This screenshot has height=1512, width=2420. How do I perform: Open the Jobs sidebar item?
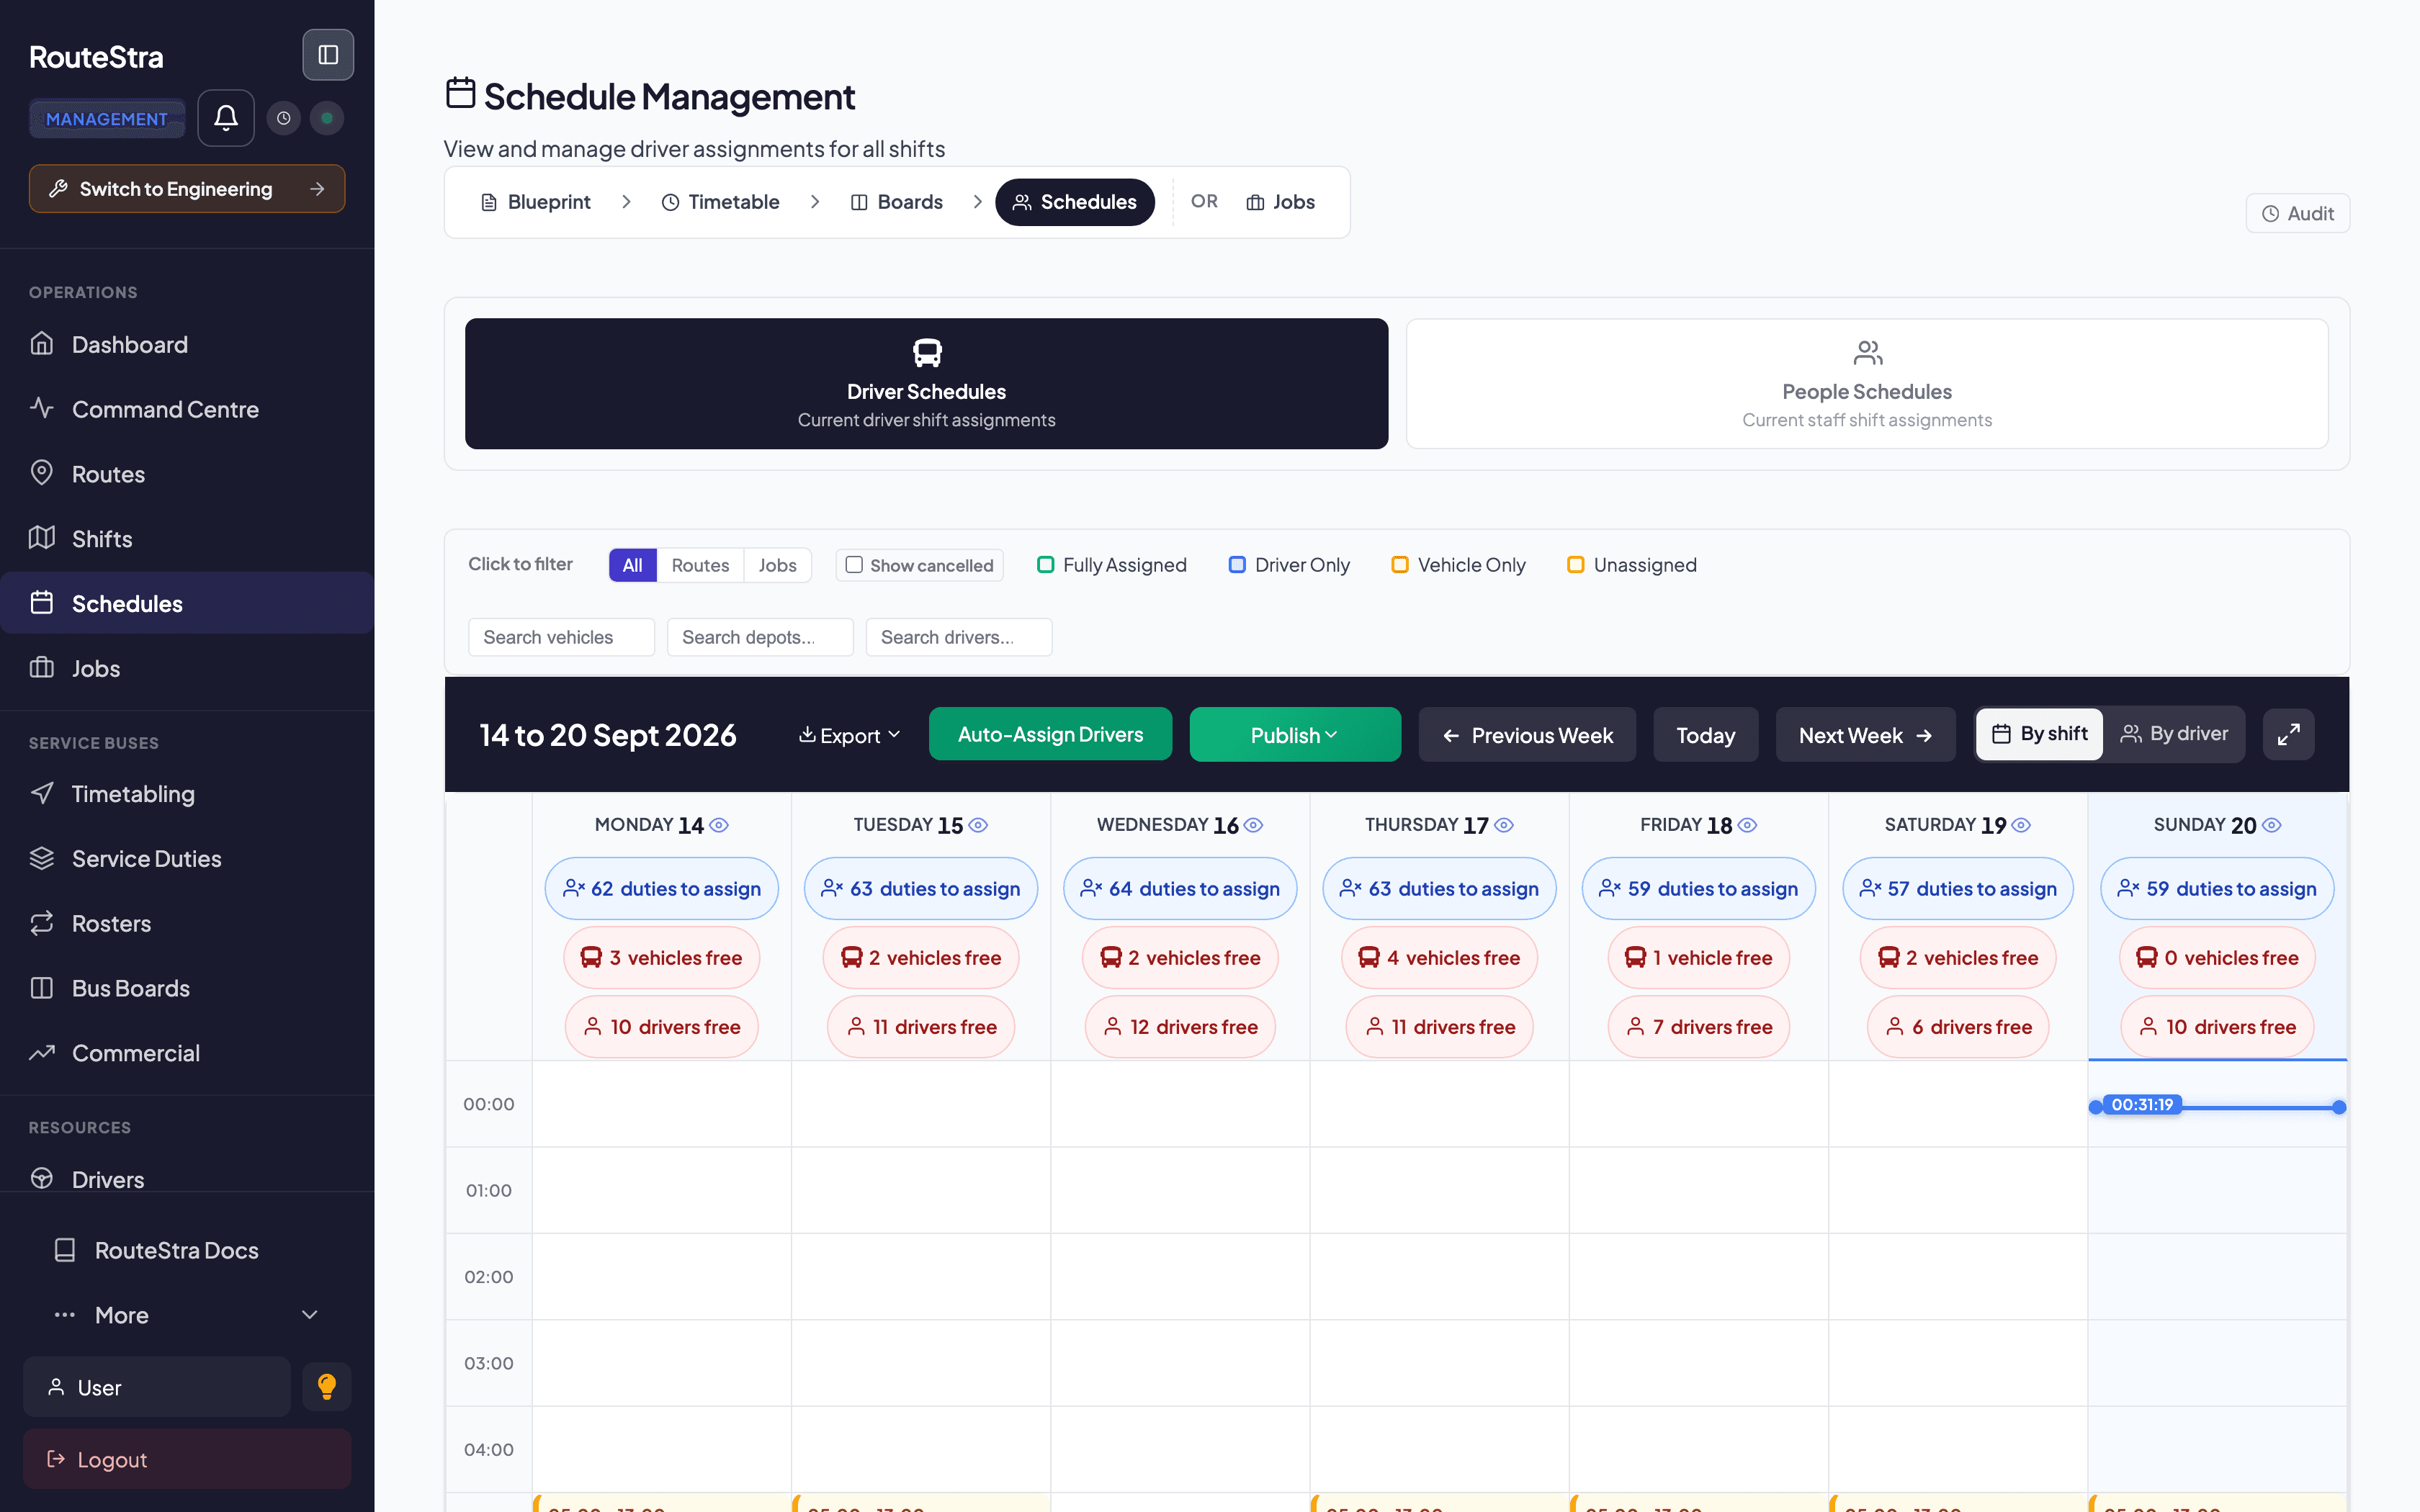coord(187,668)
